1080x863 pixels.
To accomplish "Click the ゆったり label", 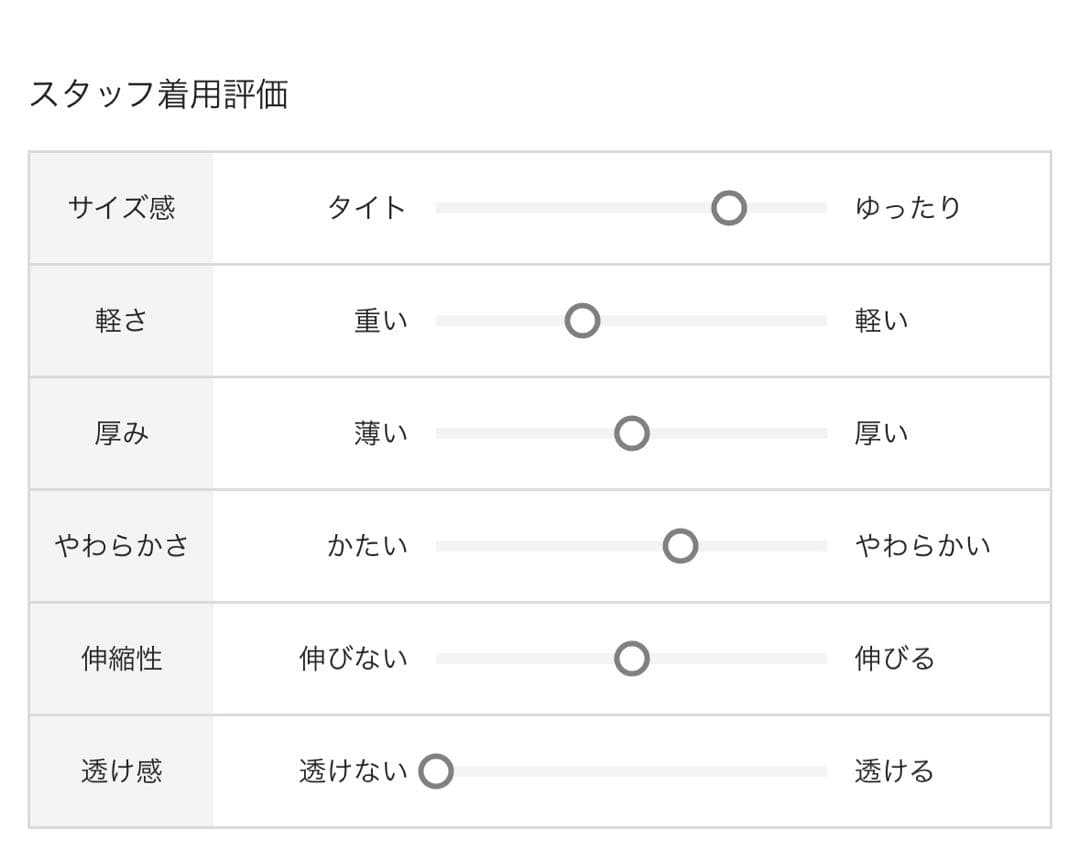I will [908, 208].
